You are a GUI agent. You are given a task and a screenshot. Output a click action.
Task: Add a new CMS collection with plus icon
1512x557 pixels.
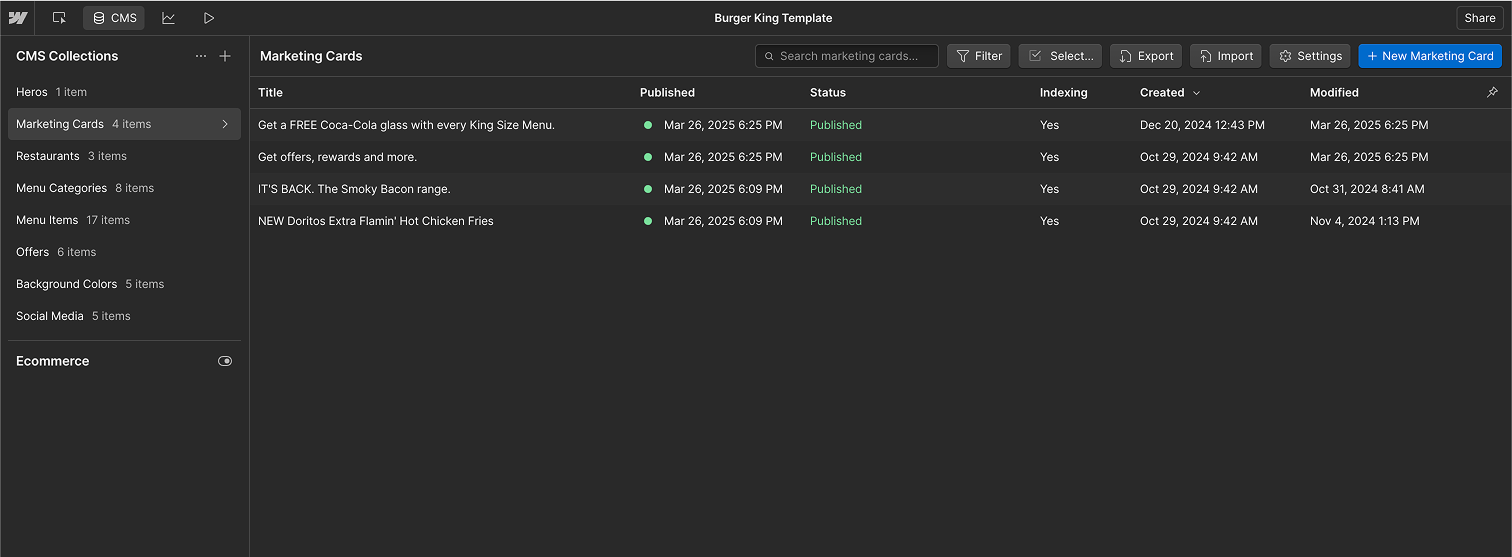pyautogui.click(x=225, y=56)
